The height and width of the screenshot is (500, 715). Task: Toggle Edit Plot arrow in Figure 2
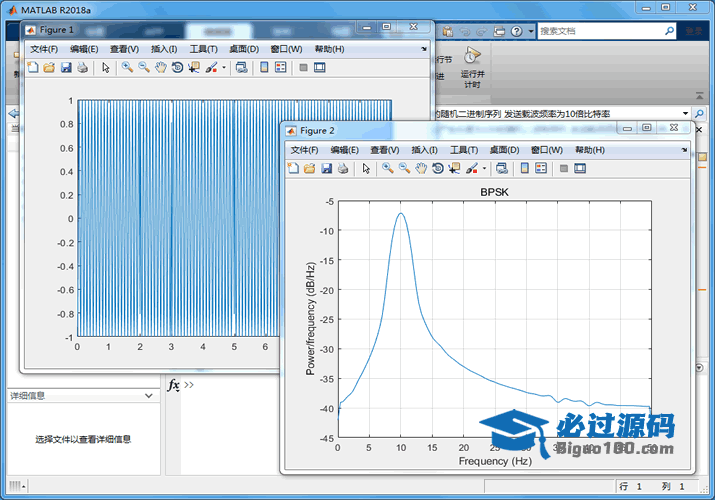click(x=366, y=168)
